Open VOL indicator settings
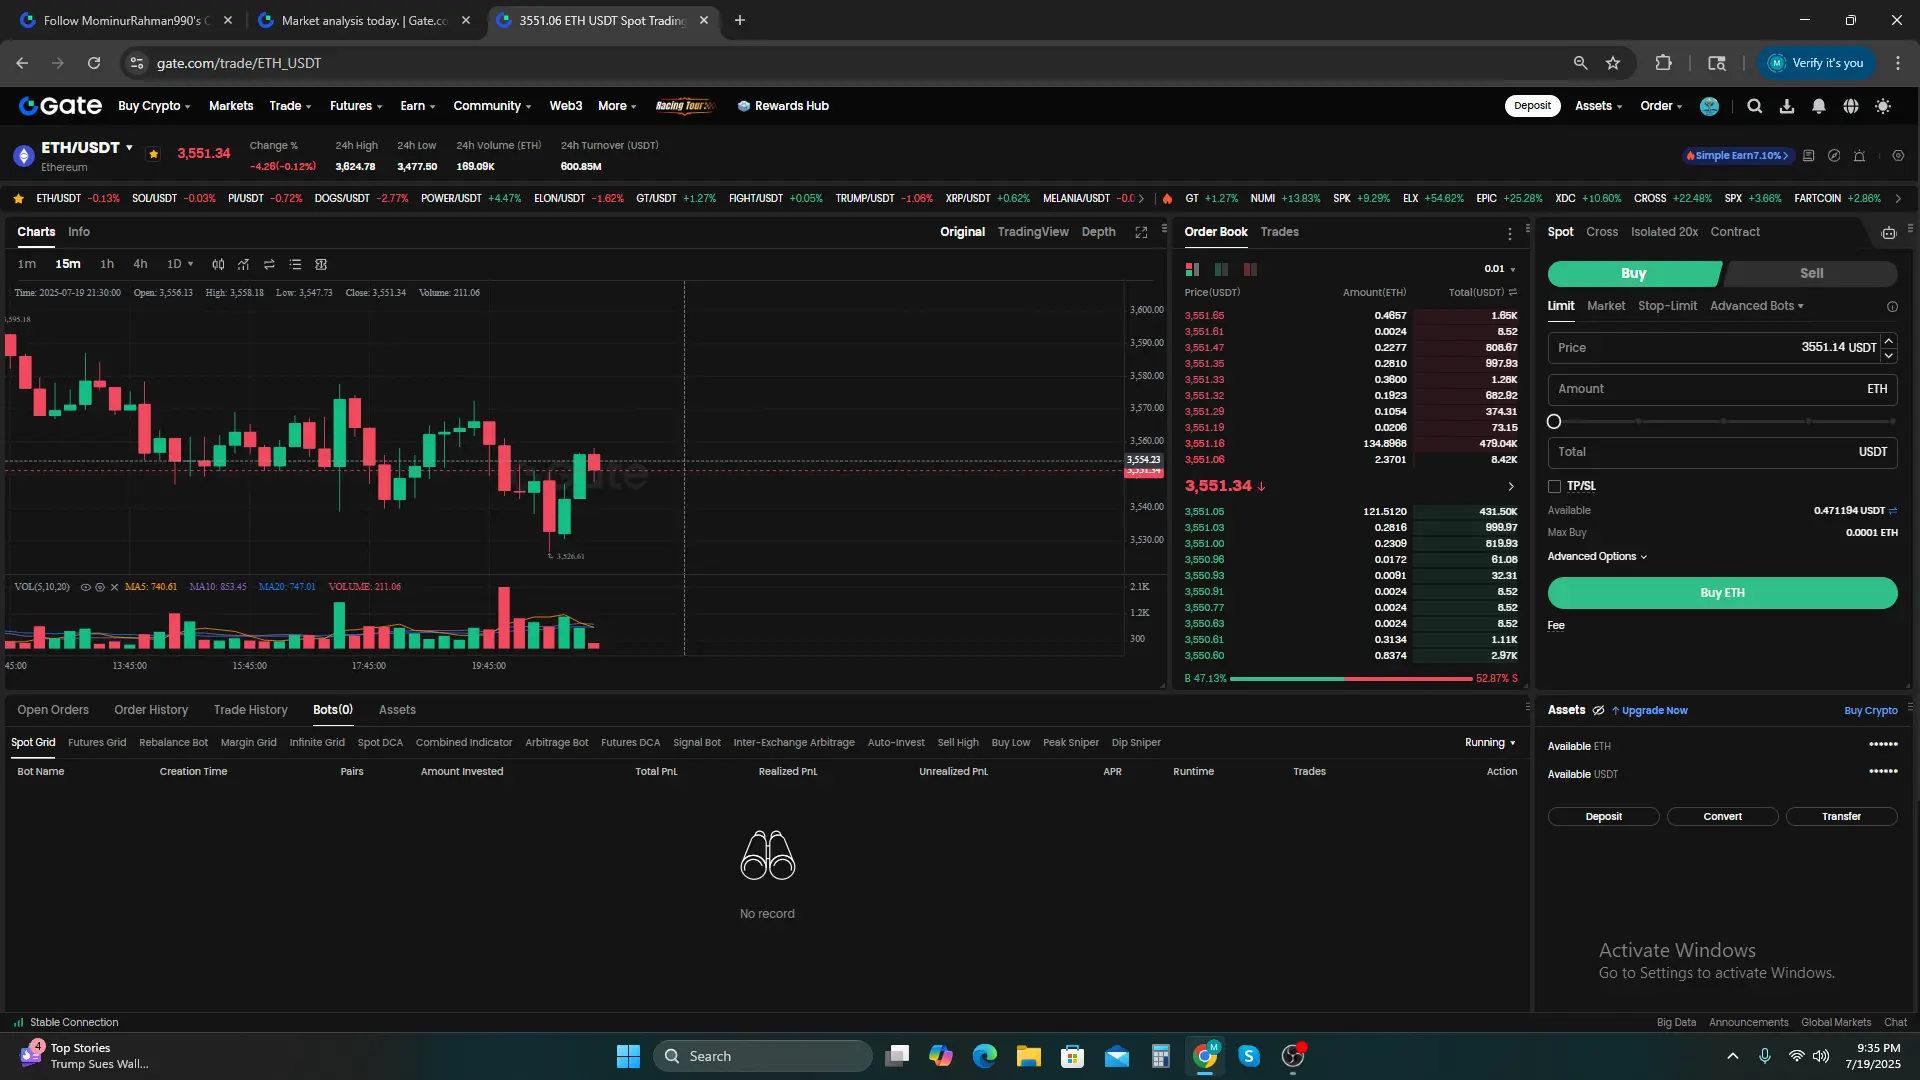 [100, 587]
